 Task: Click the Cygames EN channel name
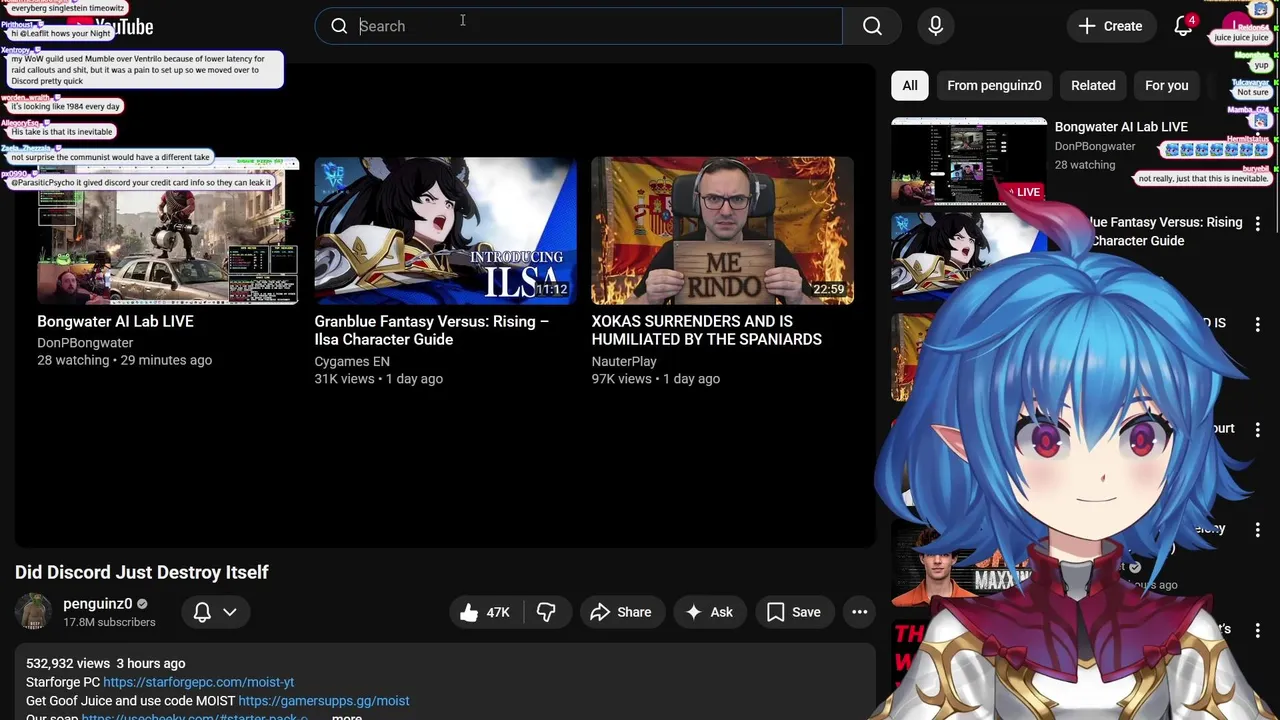(x=352, y=361)
